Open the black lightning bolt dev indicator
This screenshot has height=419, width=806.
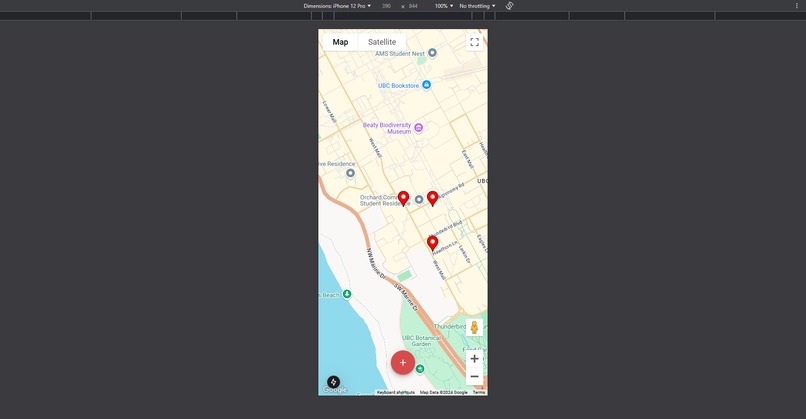tap(334, 382)
